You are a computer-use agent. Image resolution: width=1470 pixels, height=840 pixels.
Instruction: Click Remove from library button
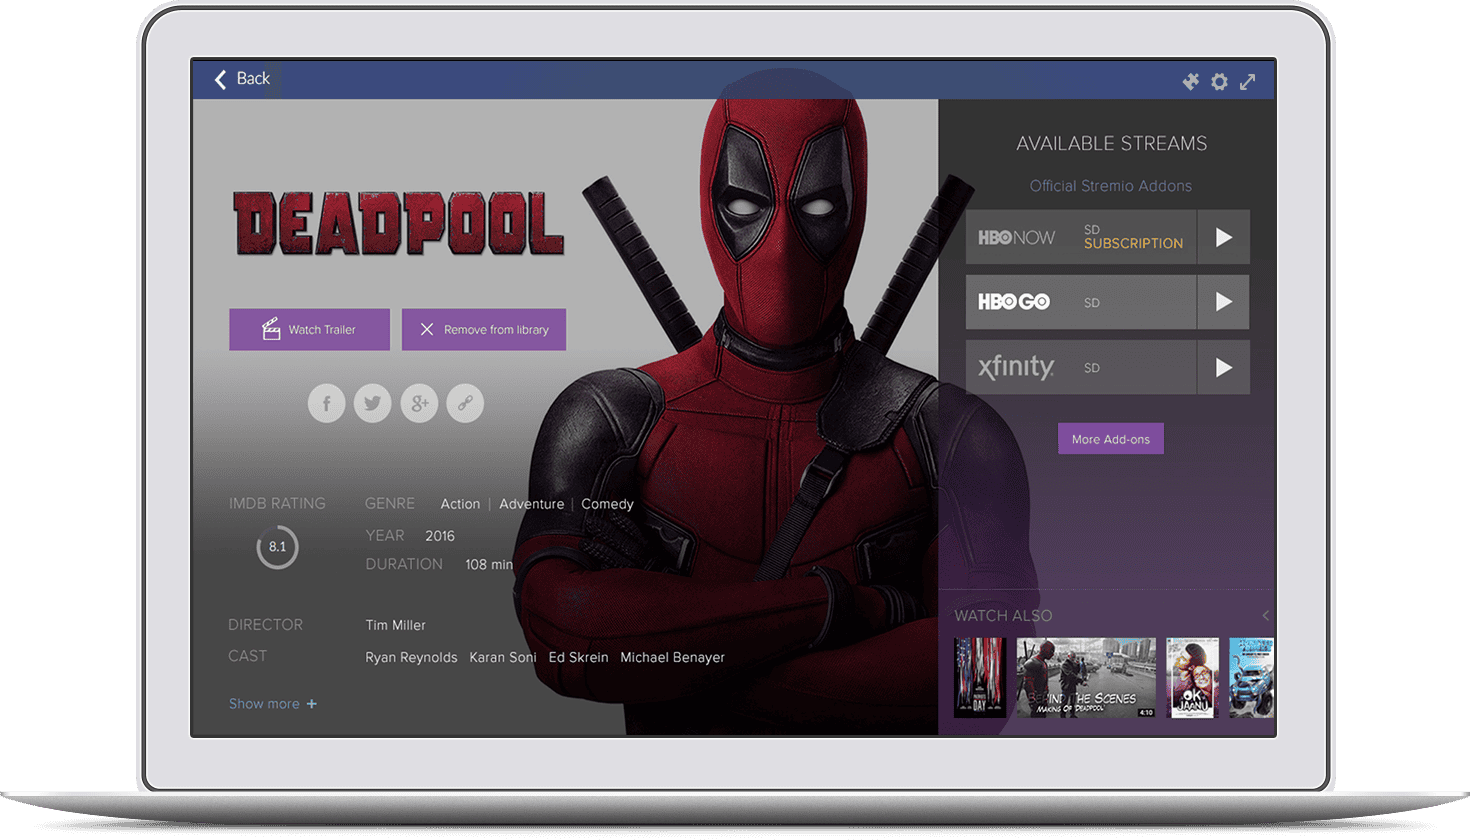[484, 329]
